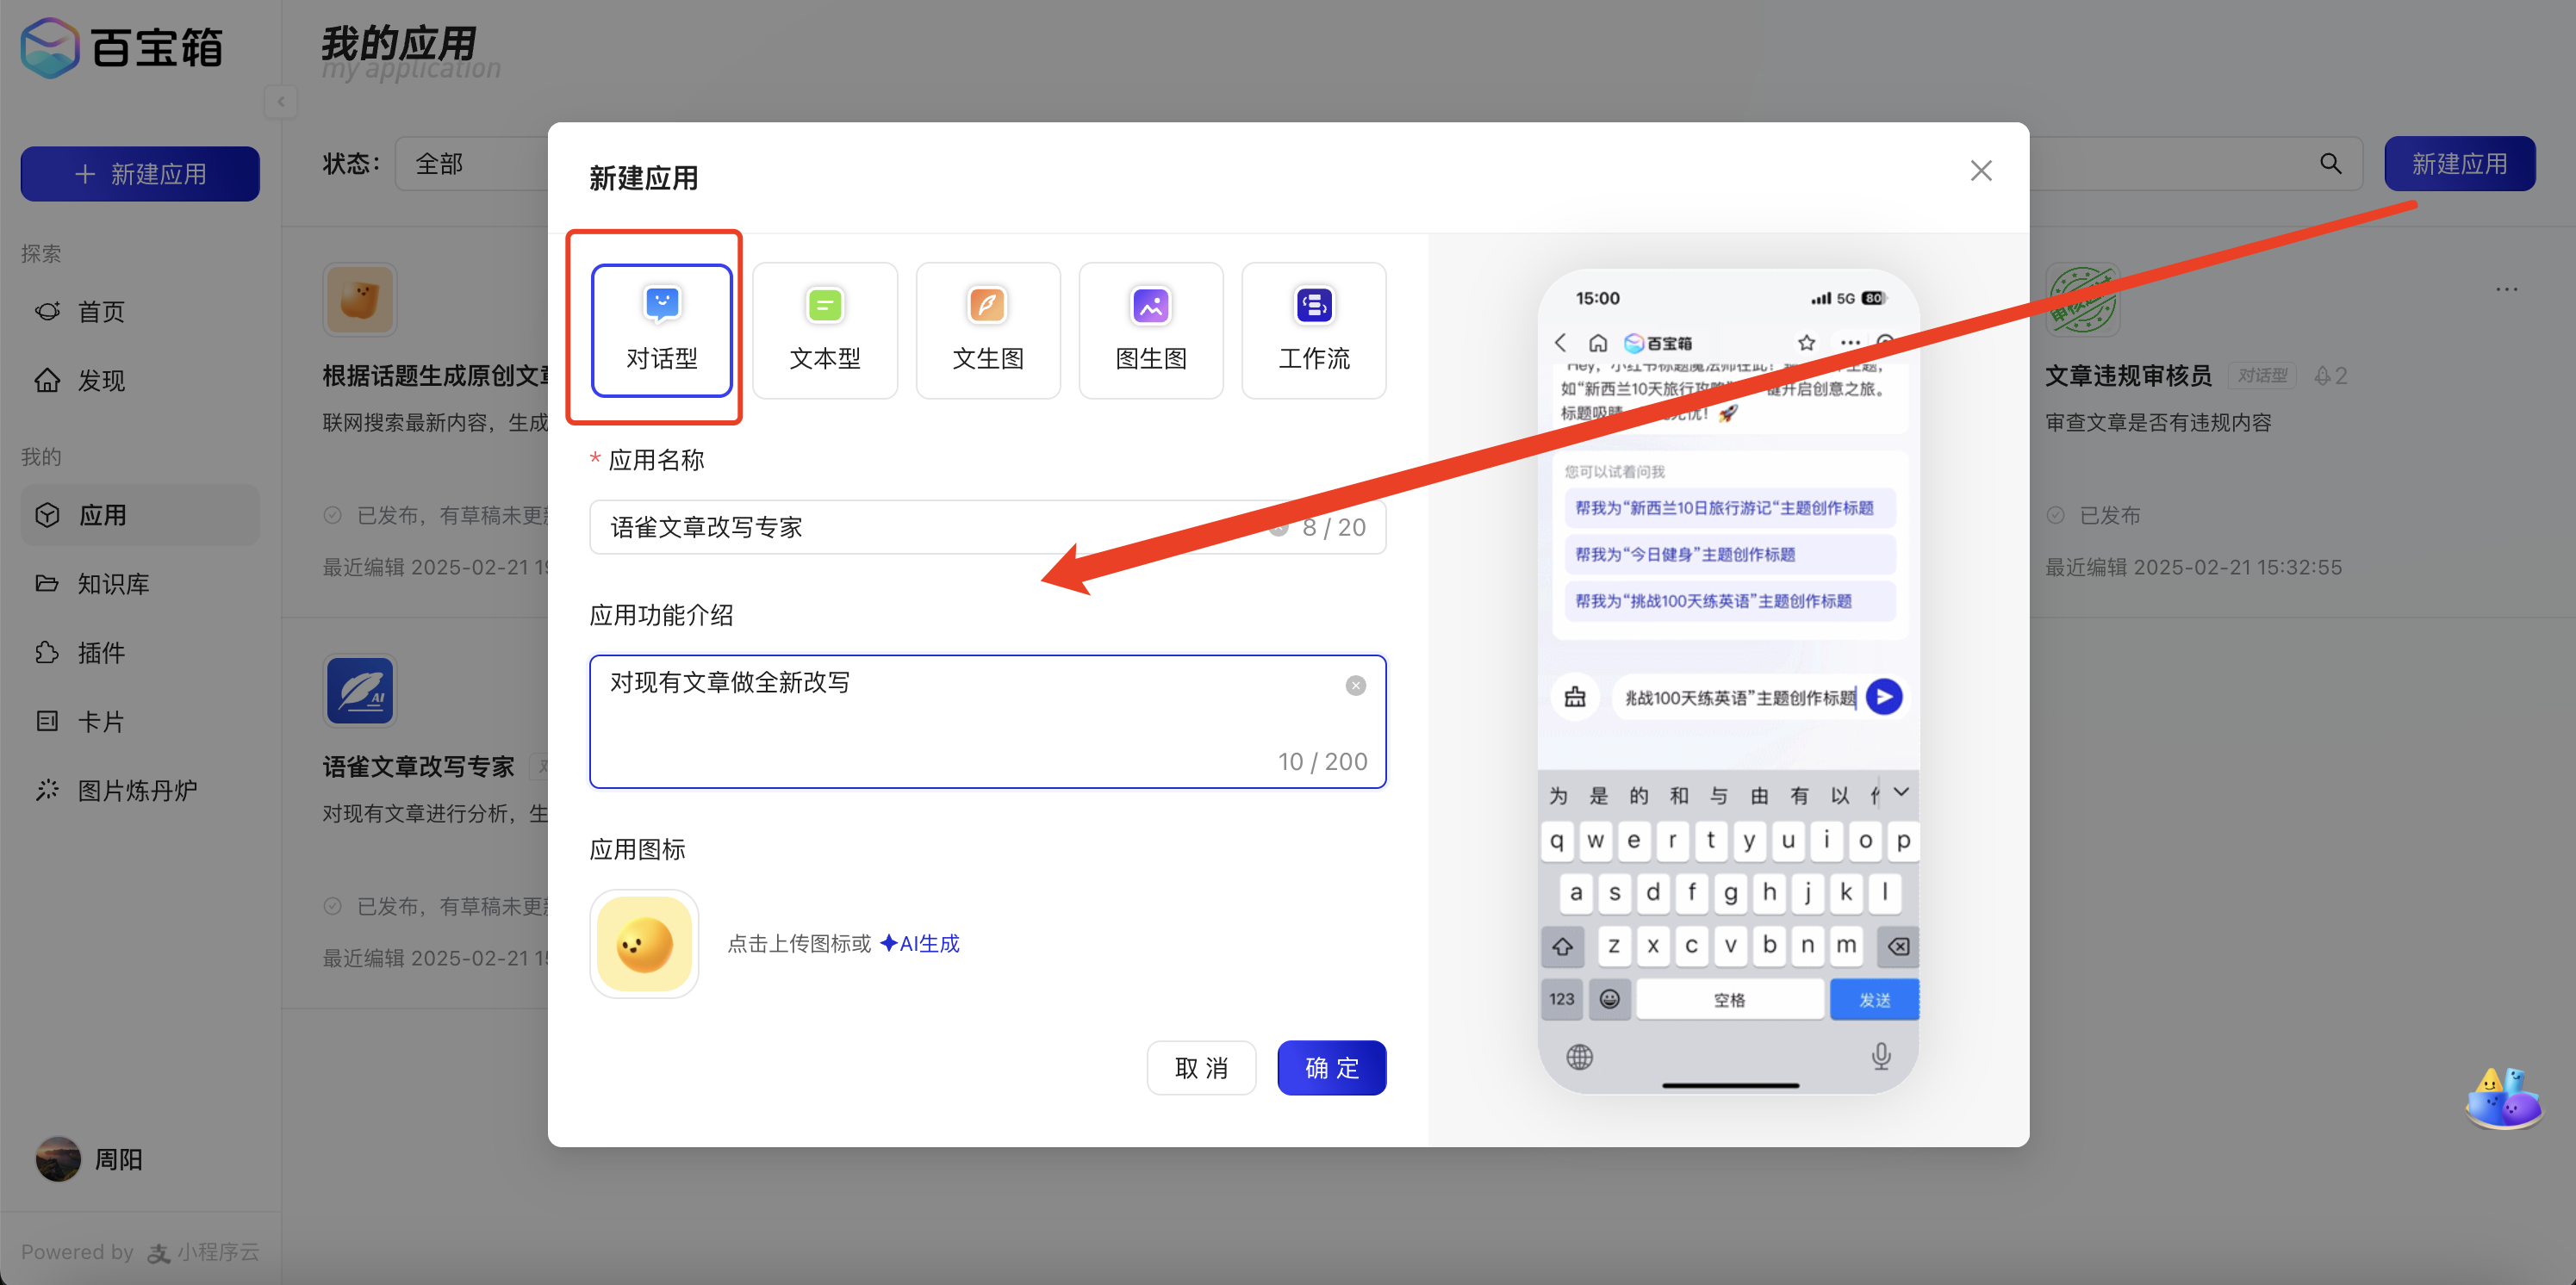
Task: Select the 对话型 application type
Action: (661, 330)
